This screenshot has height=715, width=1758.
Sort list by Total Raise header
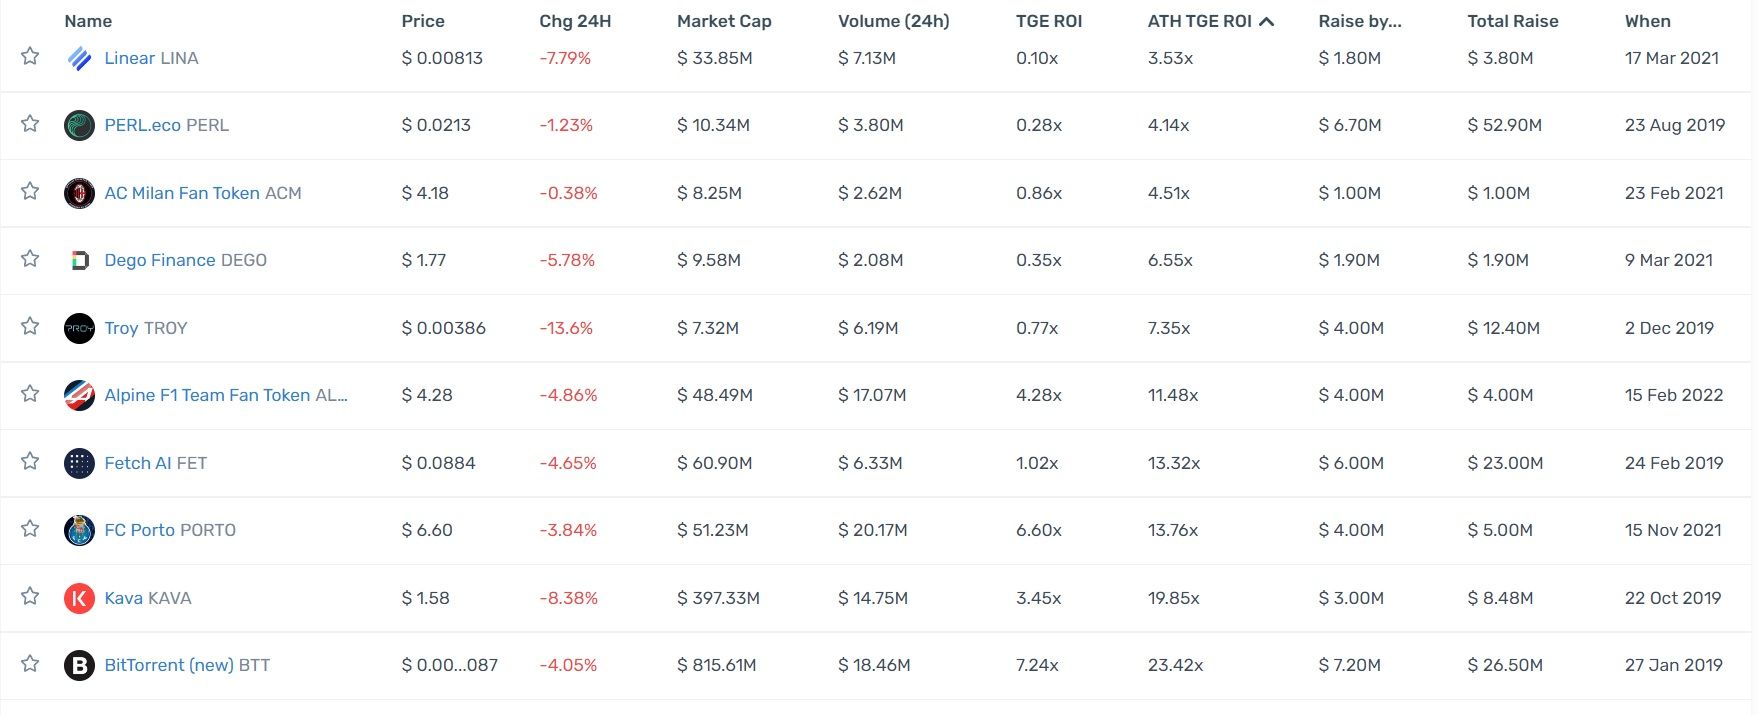tap(1512, 21)
